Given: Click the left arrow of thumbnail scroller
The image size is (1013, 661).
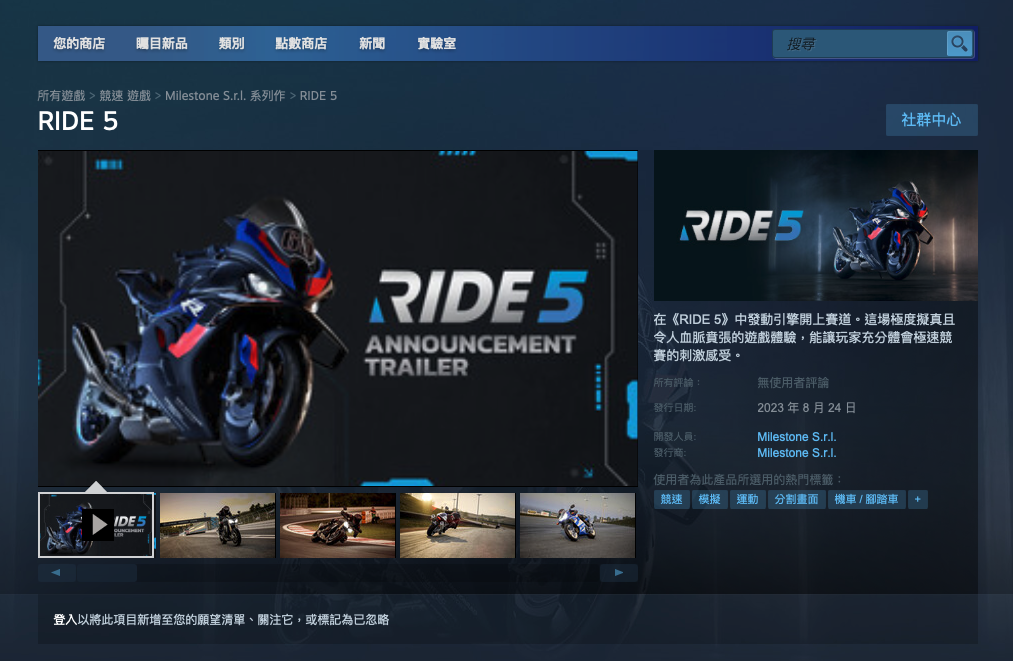Looking at the screenshot, I should [x=56, y=572].
